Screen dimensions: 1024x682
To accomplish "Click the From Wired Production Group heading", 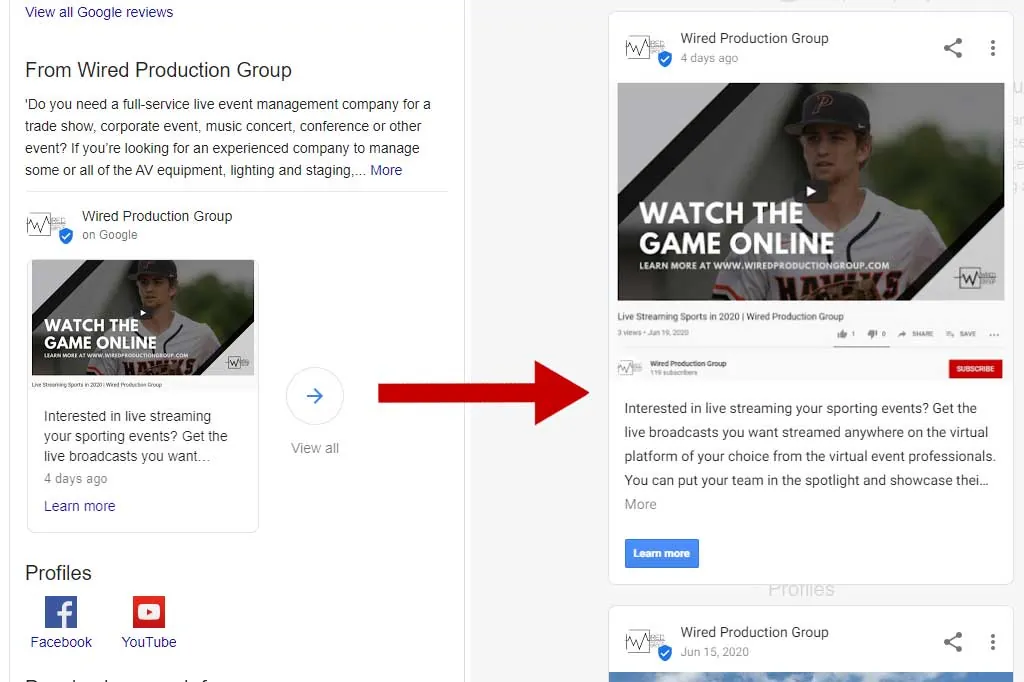I will click(x=158, y=70).
